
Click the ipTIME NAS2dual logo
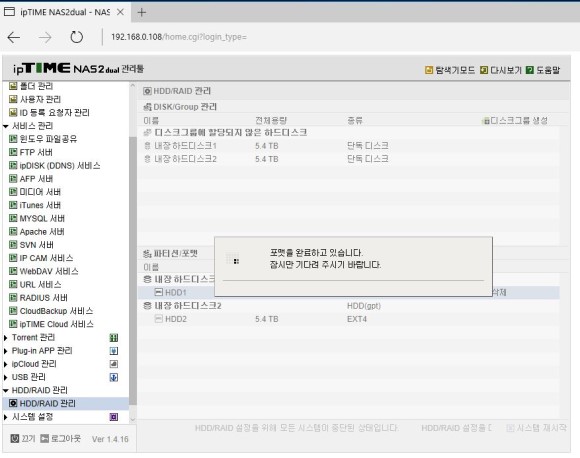click(78, 69)
